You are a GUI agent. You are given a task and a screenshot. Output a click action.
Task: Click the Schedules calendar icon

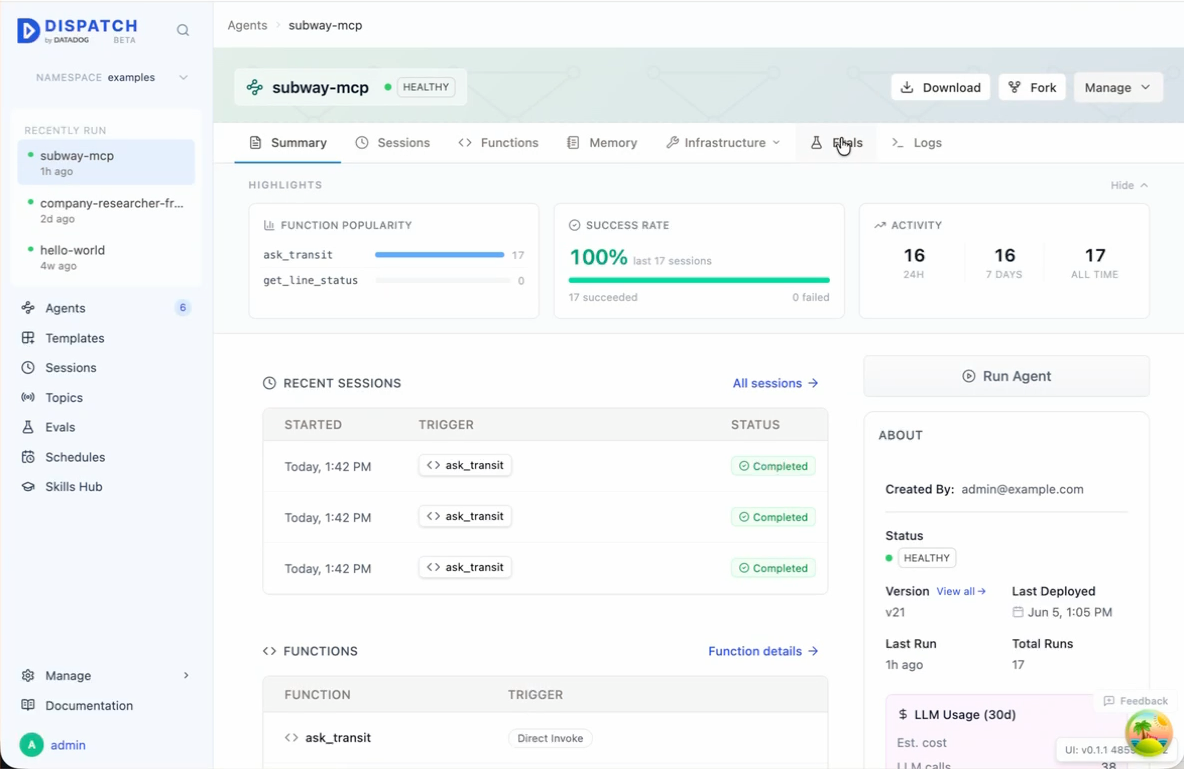[x=28, y=457]
